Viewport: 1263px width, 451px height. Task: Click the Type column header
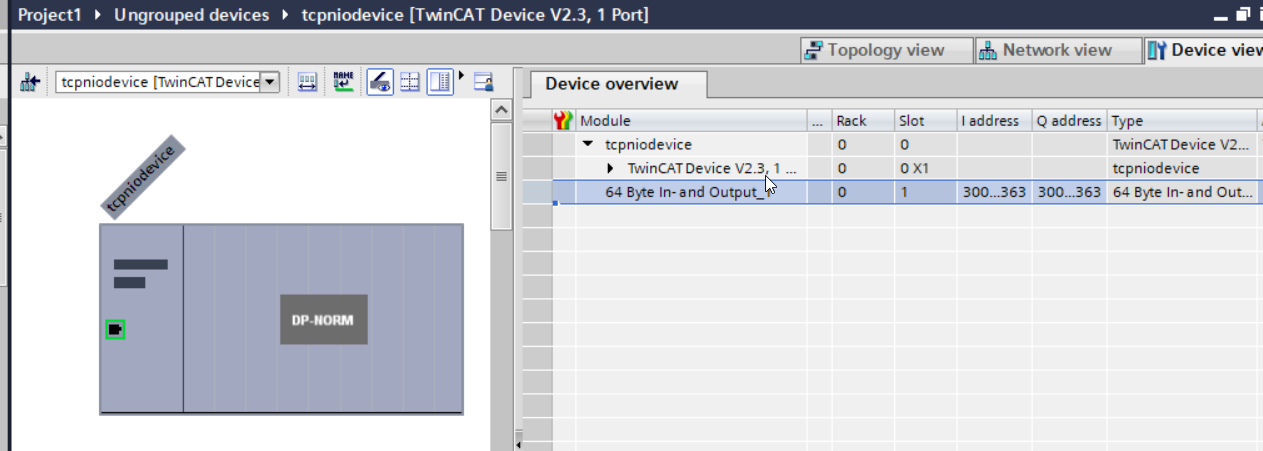point(1181,121)
